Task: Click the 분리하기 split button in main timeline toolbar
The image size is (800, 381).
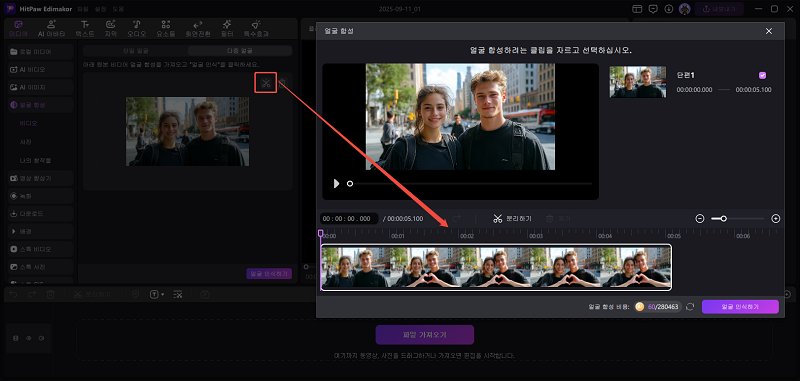Action: 92,294
